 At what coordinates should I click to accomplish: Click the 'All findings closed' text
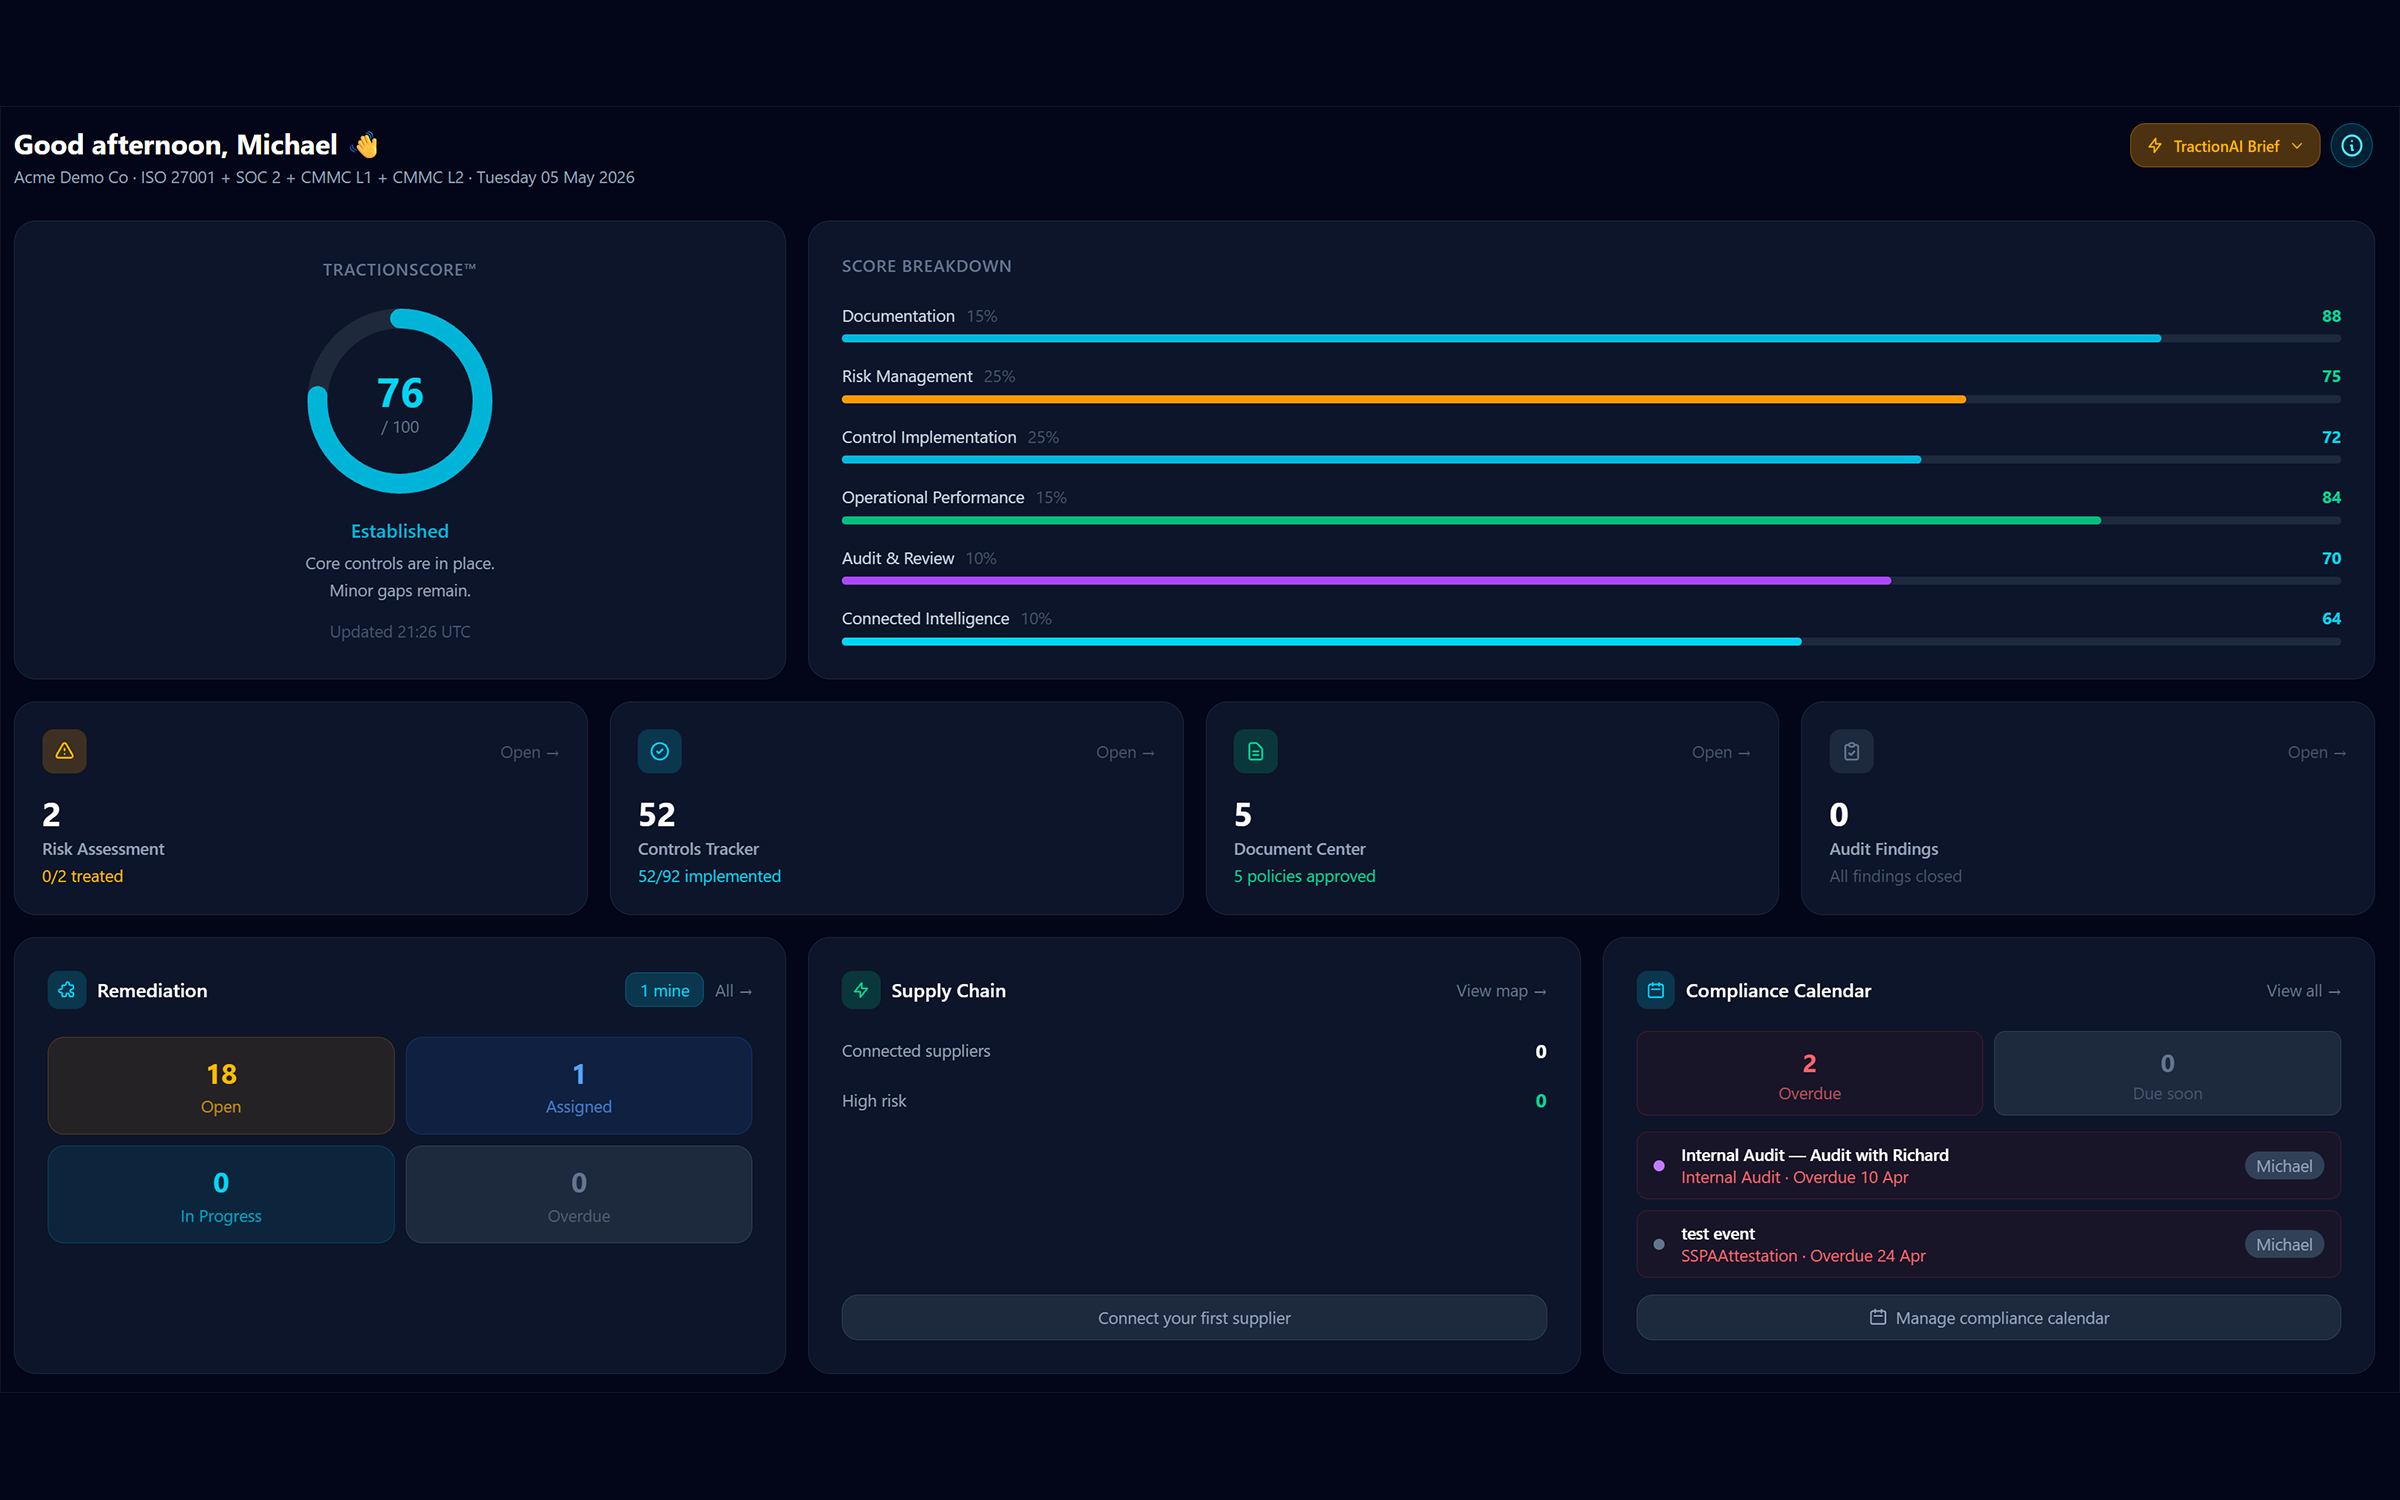1895,876
